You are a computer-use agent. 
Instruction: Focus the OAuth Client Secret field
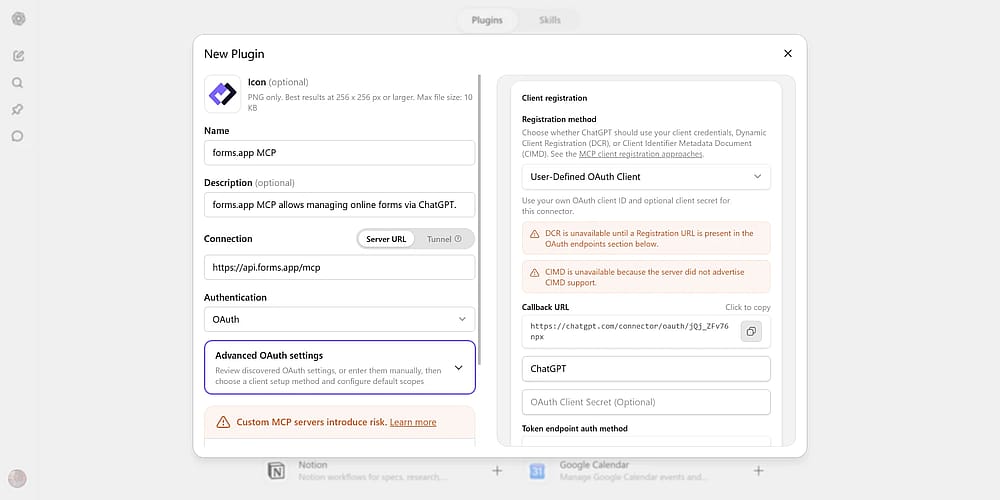pos(646,402)
